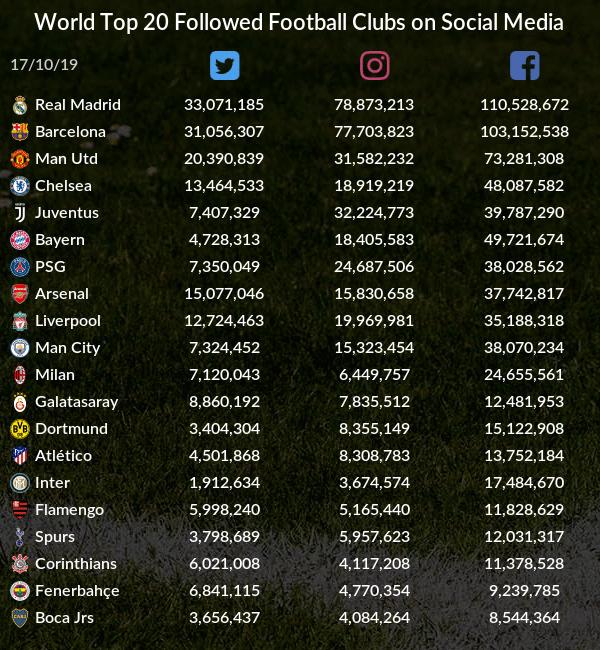Image resolution: width=600 pixels, height=650 pixels.
Task: Select the Boca Jrs badge
Action: (x=20, y=618)
